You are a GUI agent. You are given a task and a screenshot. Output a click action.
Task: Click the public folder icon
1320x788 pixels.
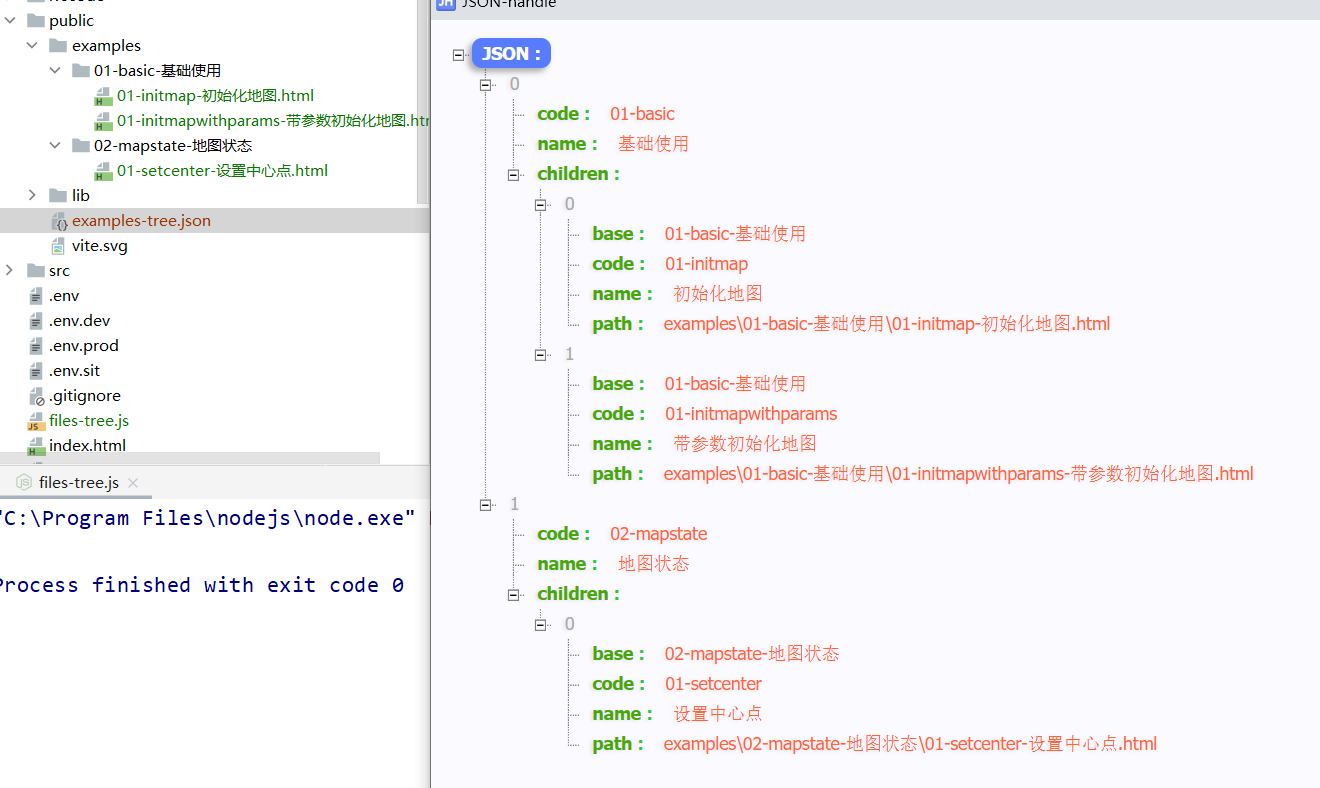tap(35, 20)
